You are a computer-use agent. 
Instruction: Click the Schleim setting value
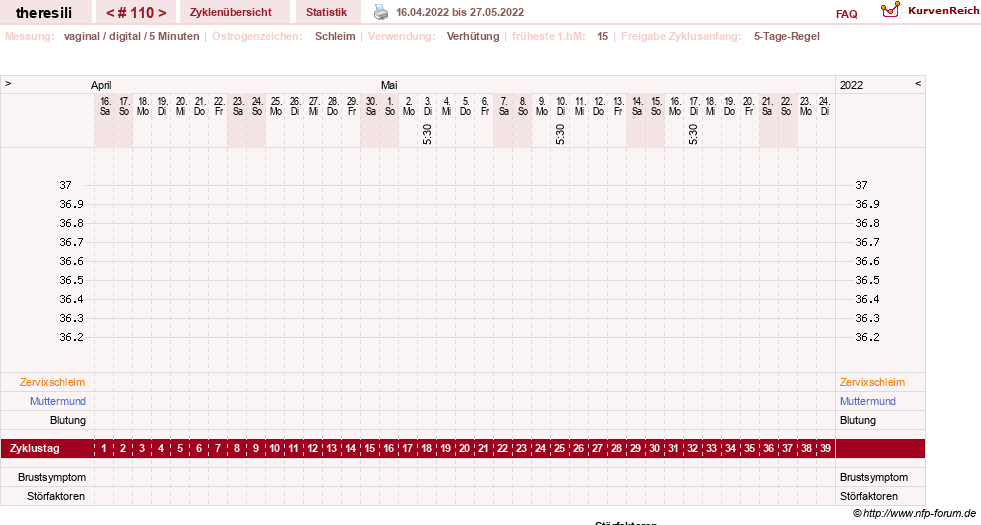(335, 36)
